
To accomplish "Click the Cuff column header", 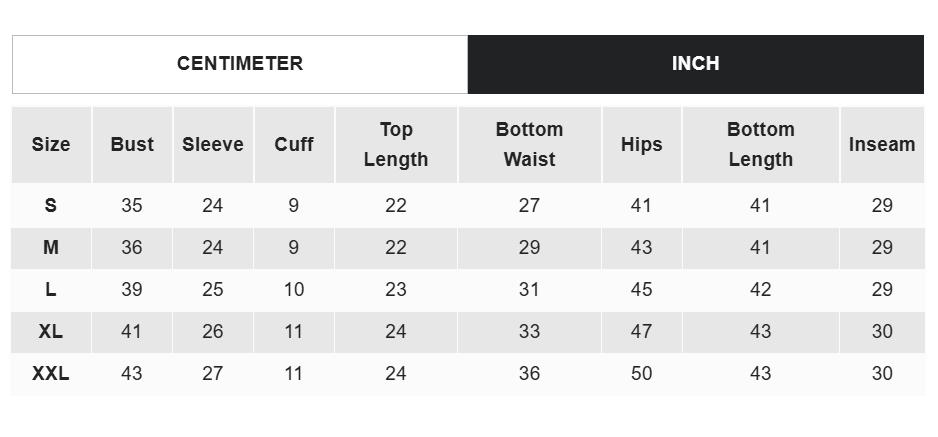I will [x=294, y=145].
